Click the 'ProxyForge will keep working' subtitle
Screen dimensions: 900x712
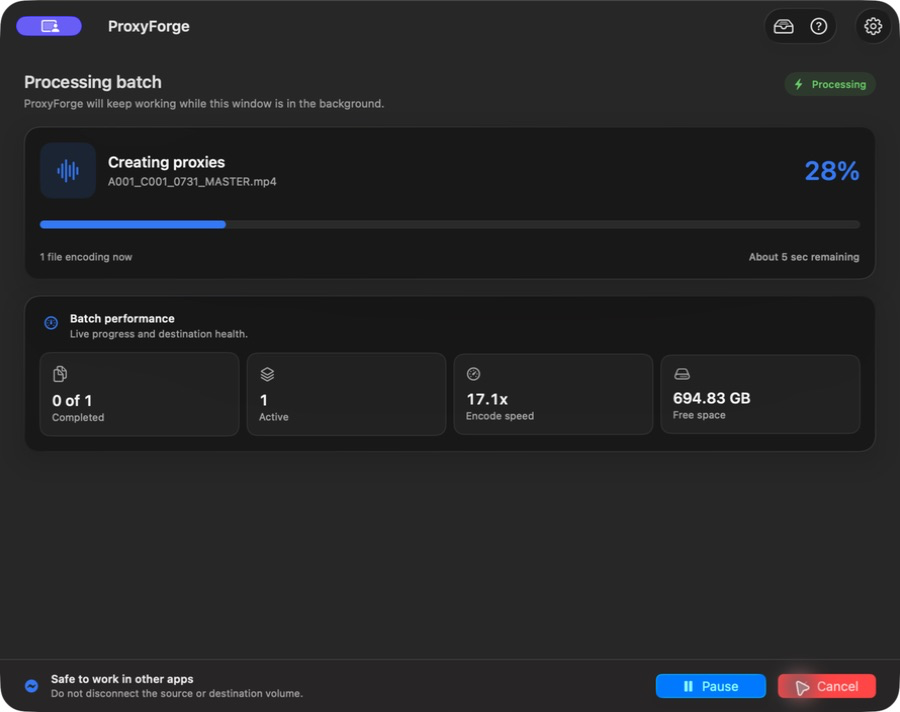[x=204, y=104]
